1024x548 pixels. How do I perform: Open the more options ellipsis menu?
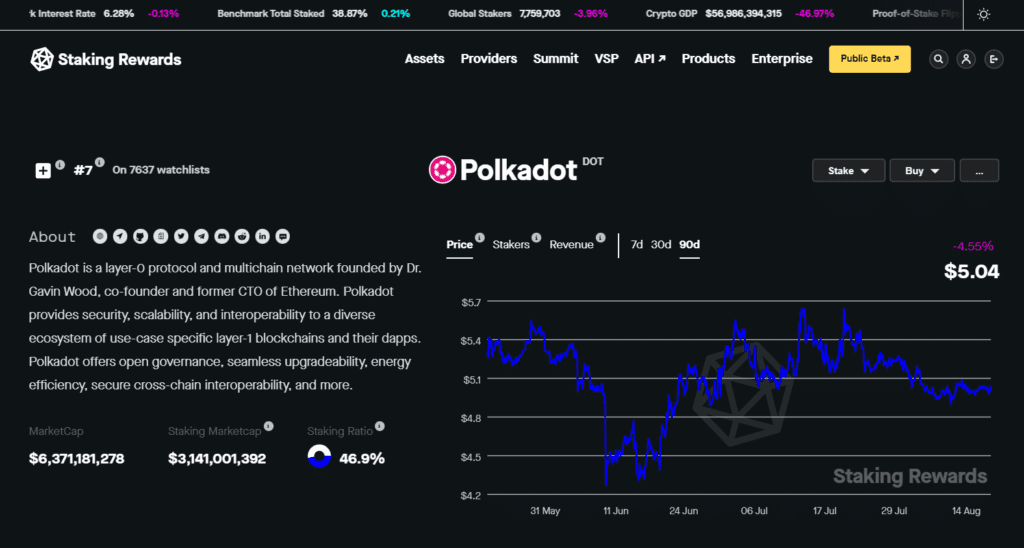(x=979, y=171)
